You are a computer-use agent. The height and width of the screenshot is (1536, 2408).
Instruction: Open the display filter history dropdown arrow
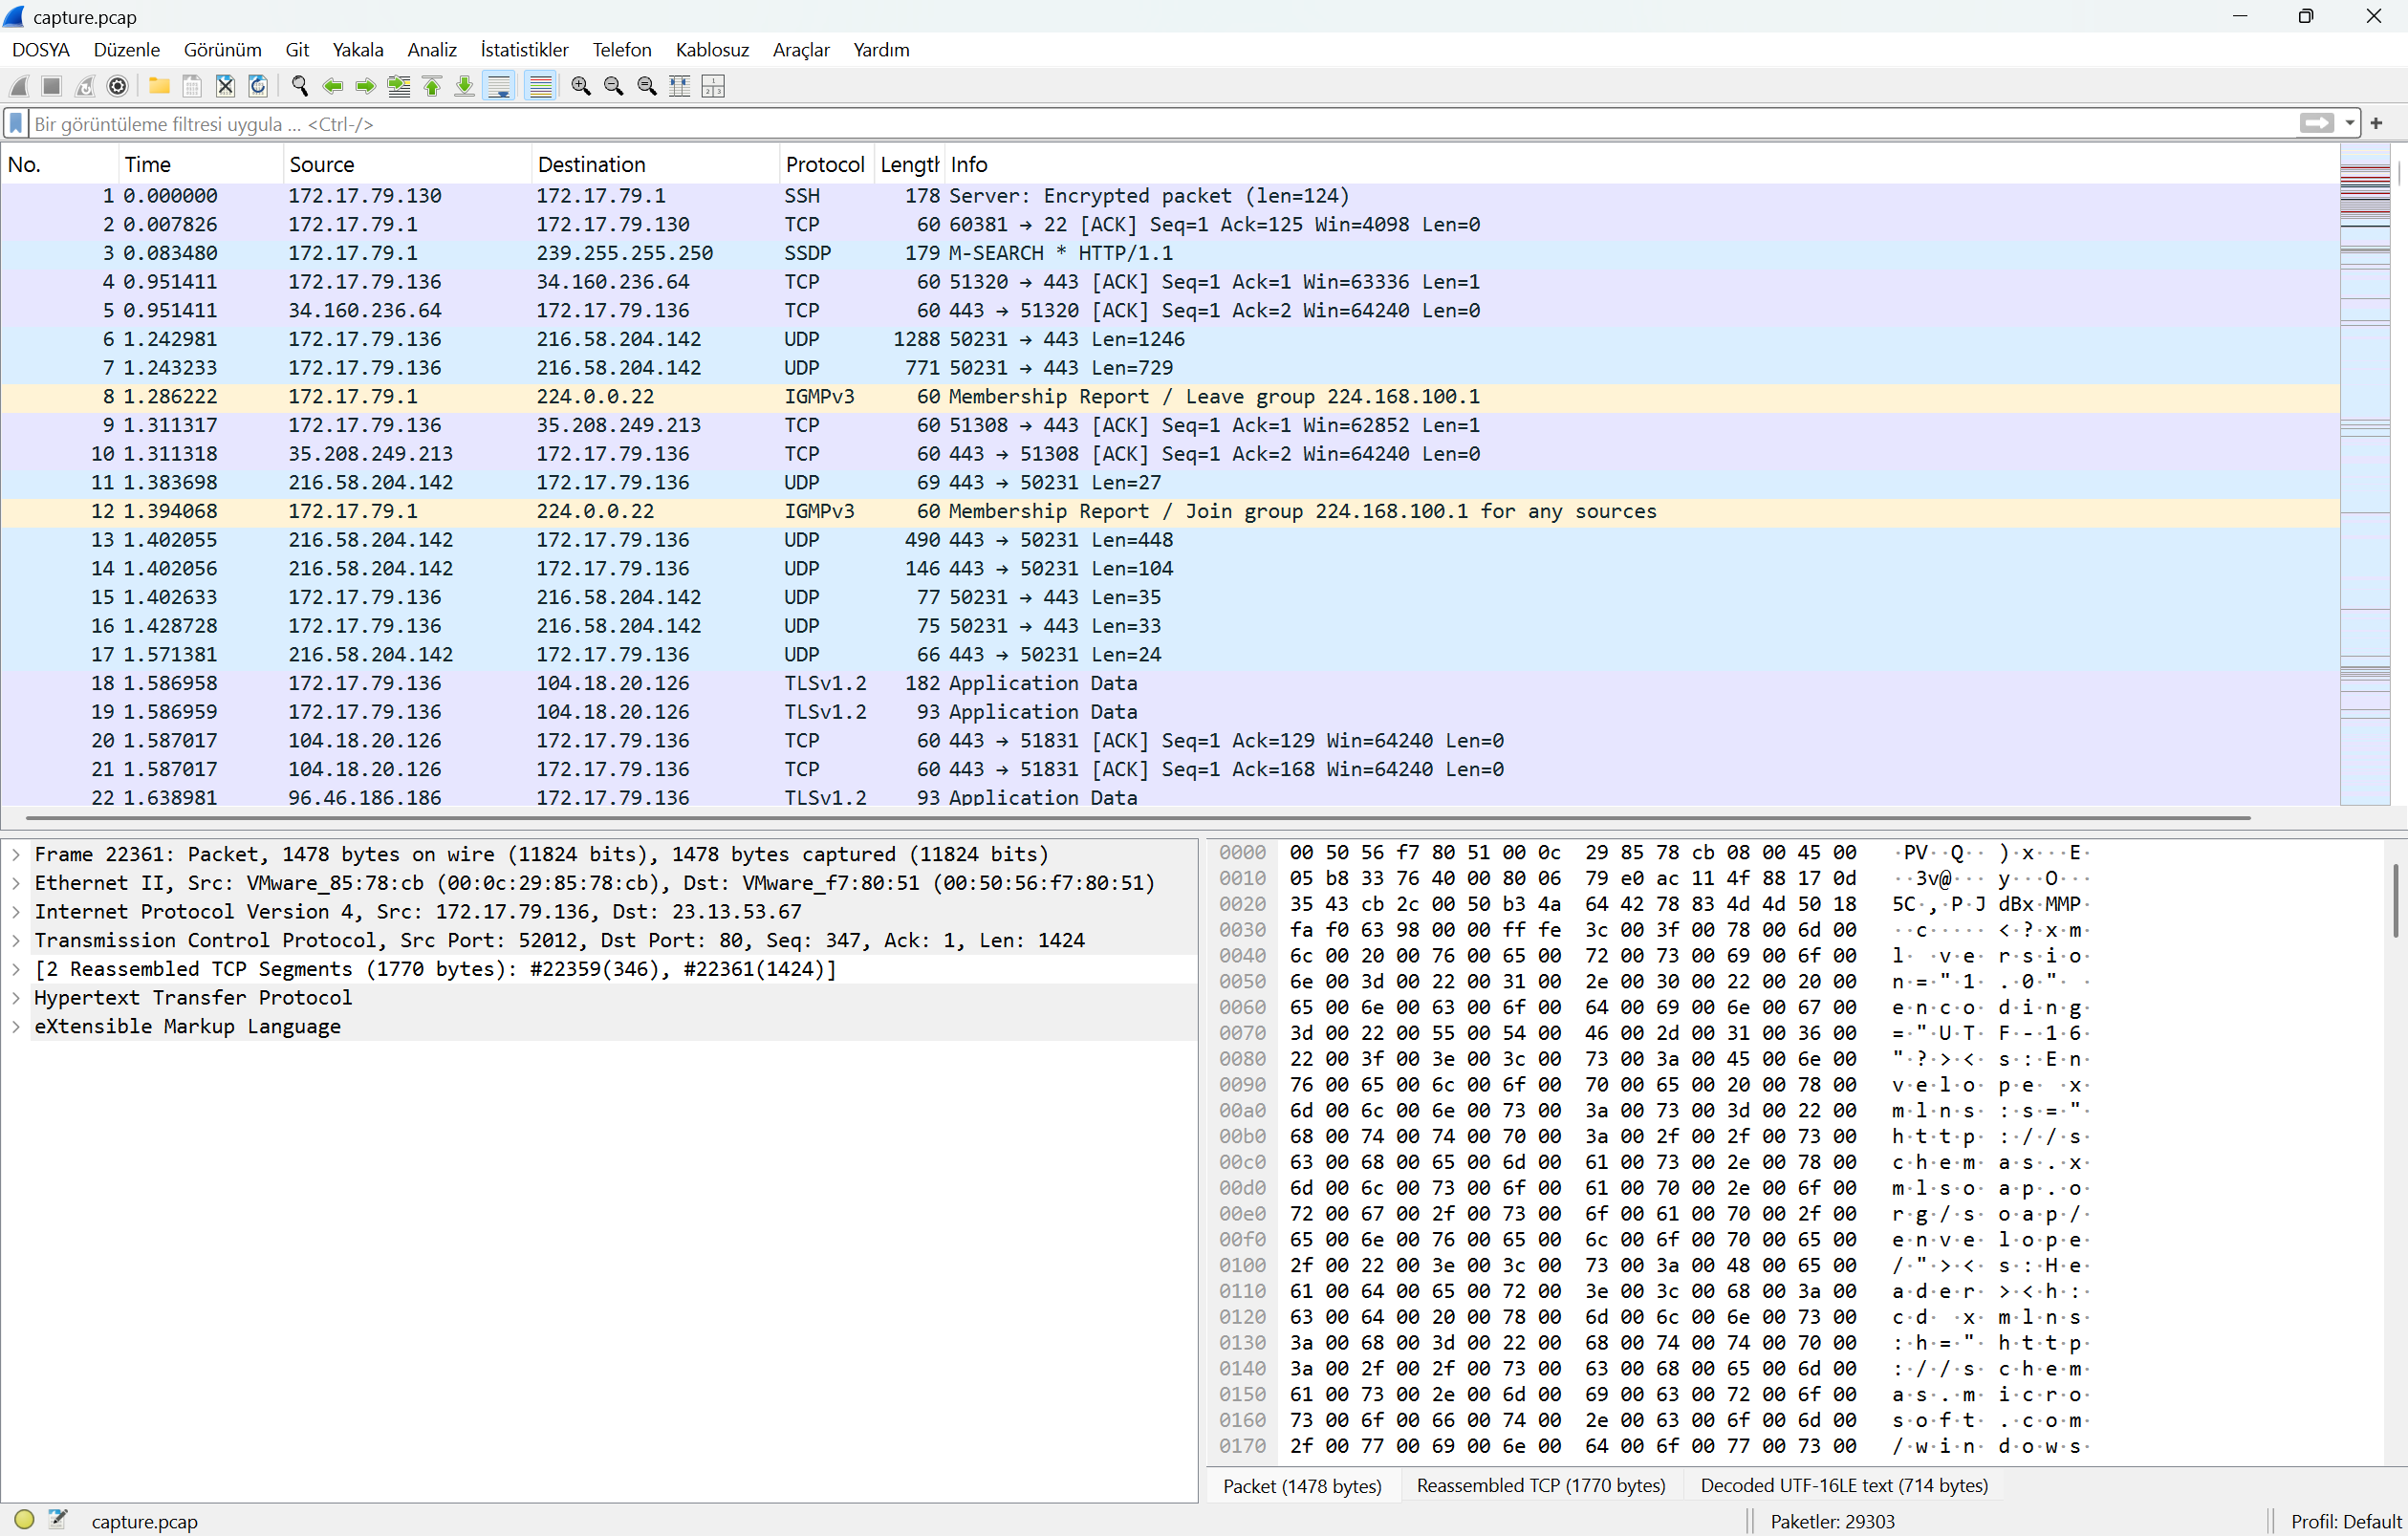click(2349, 123)
